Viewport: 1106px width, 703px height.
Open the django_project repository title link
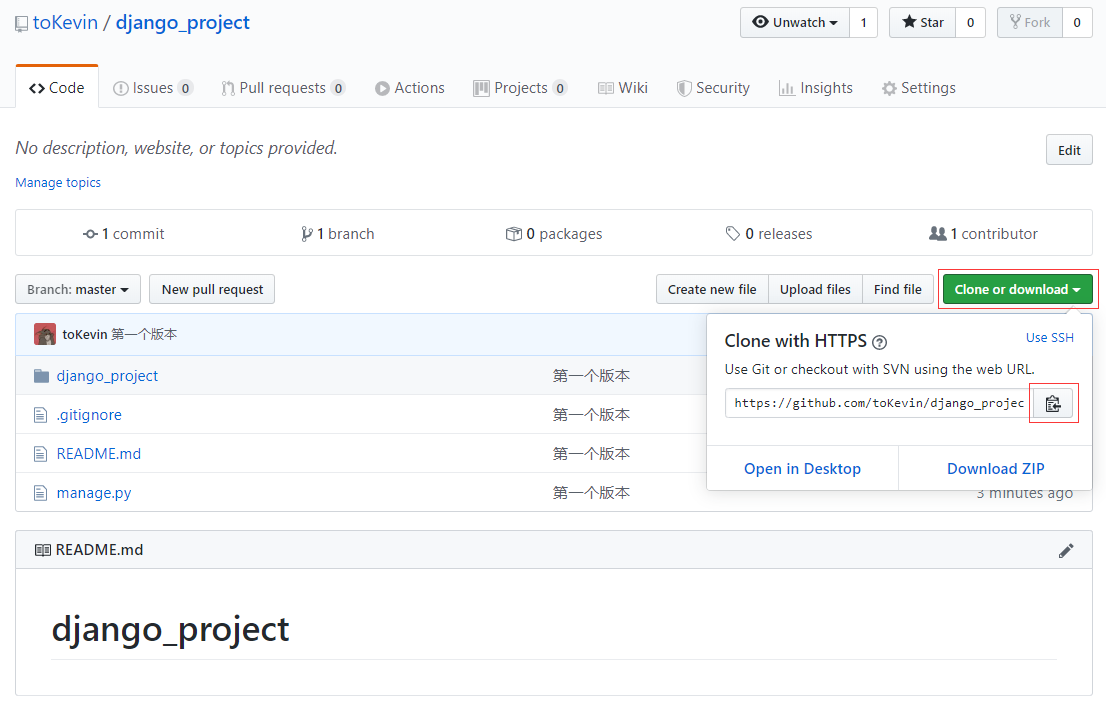(x=183, y=23)
